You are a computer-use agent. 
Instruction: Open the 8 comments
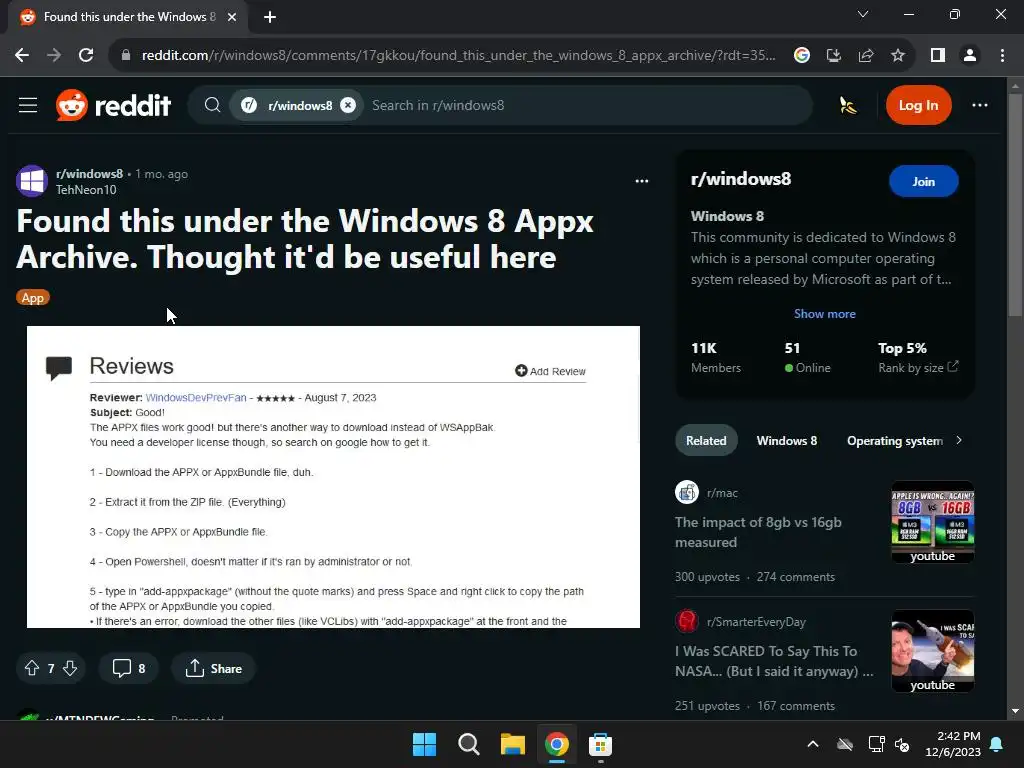[129, 668]
